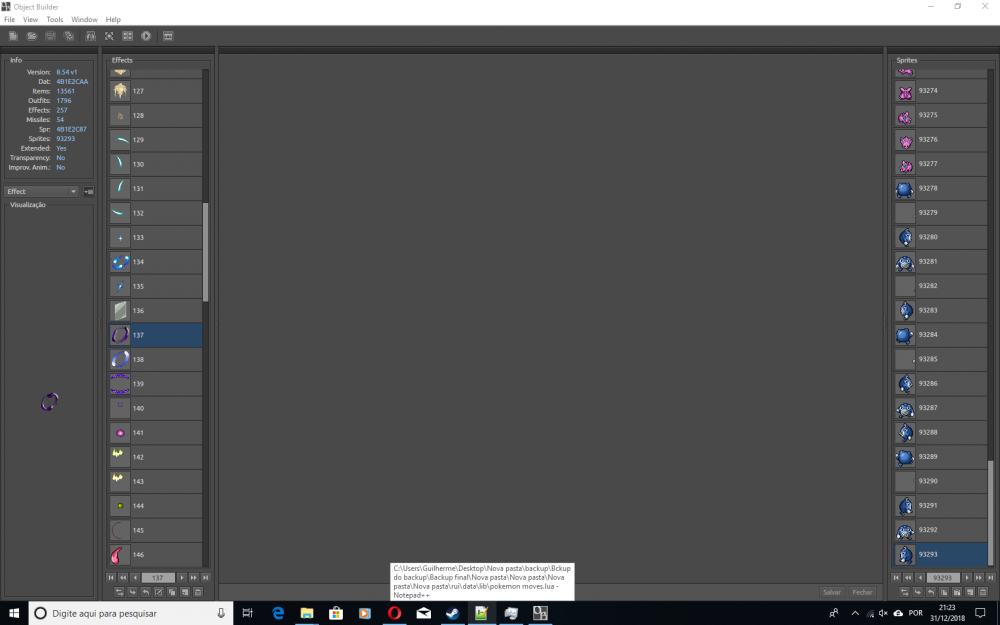
Task: Click the Export icon under Effects list
Action: (x=145, y=592)
